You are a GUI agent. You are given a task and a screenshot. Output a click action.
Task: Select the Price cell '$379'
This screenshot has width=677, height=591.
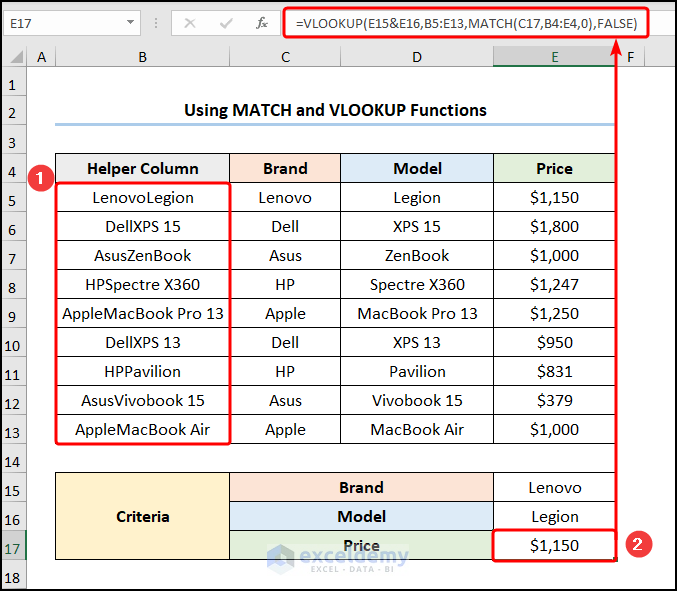click(554, 400)
